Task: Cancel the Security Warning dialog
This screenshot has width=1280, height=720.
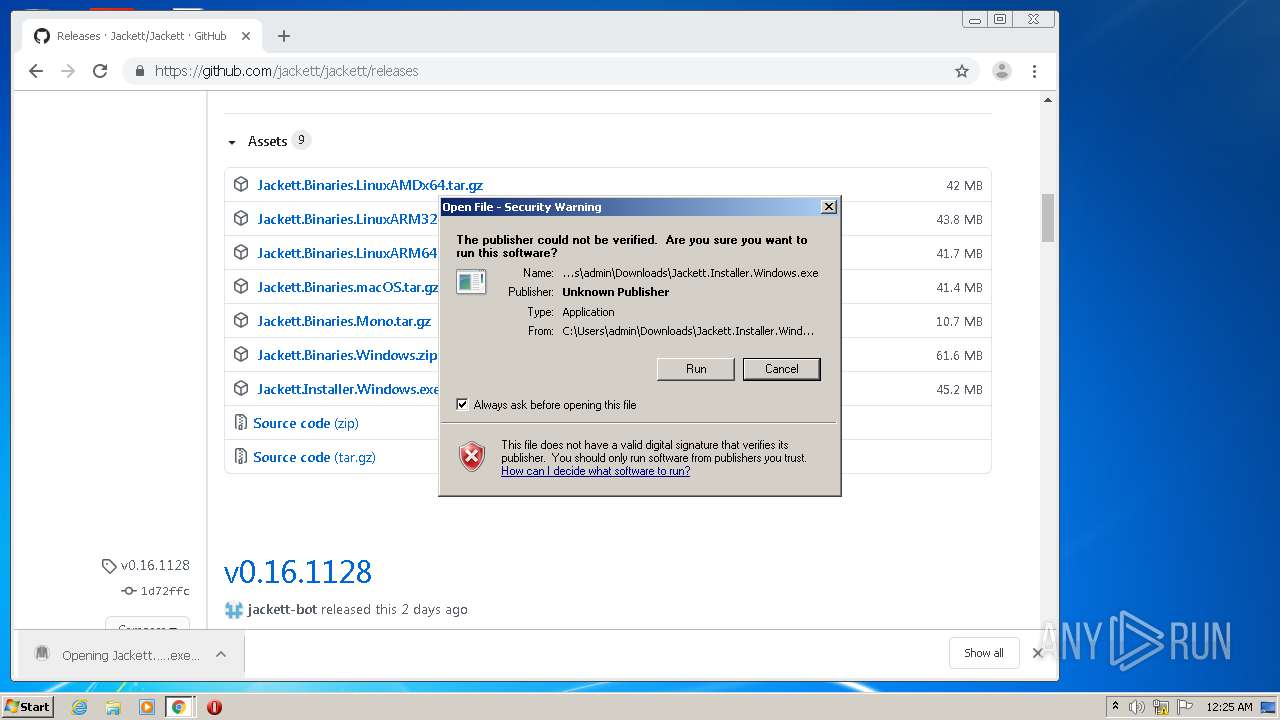Action: point(782,369)
